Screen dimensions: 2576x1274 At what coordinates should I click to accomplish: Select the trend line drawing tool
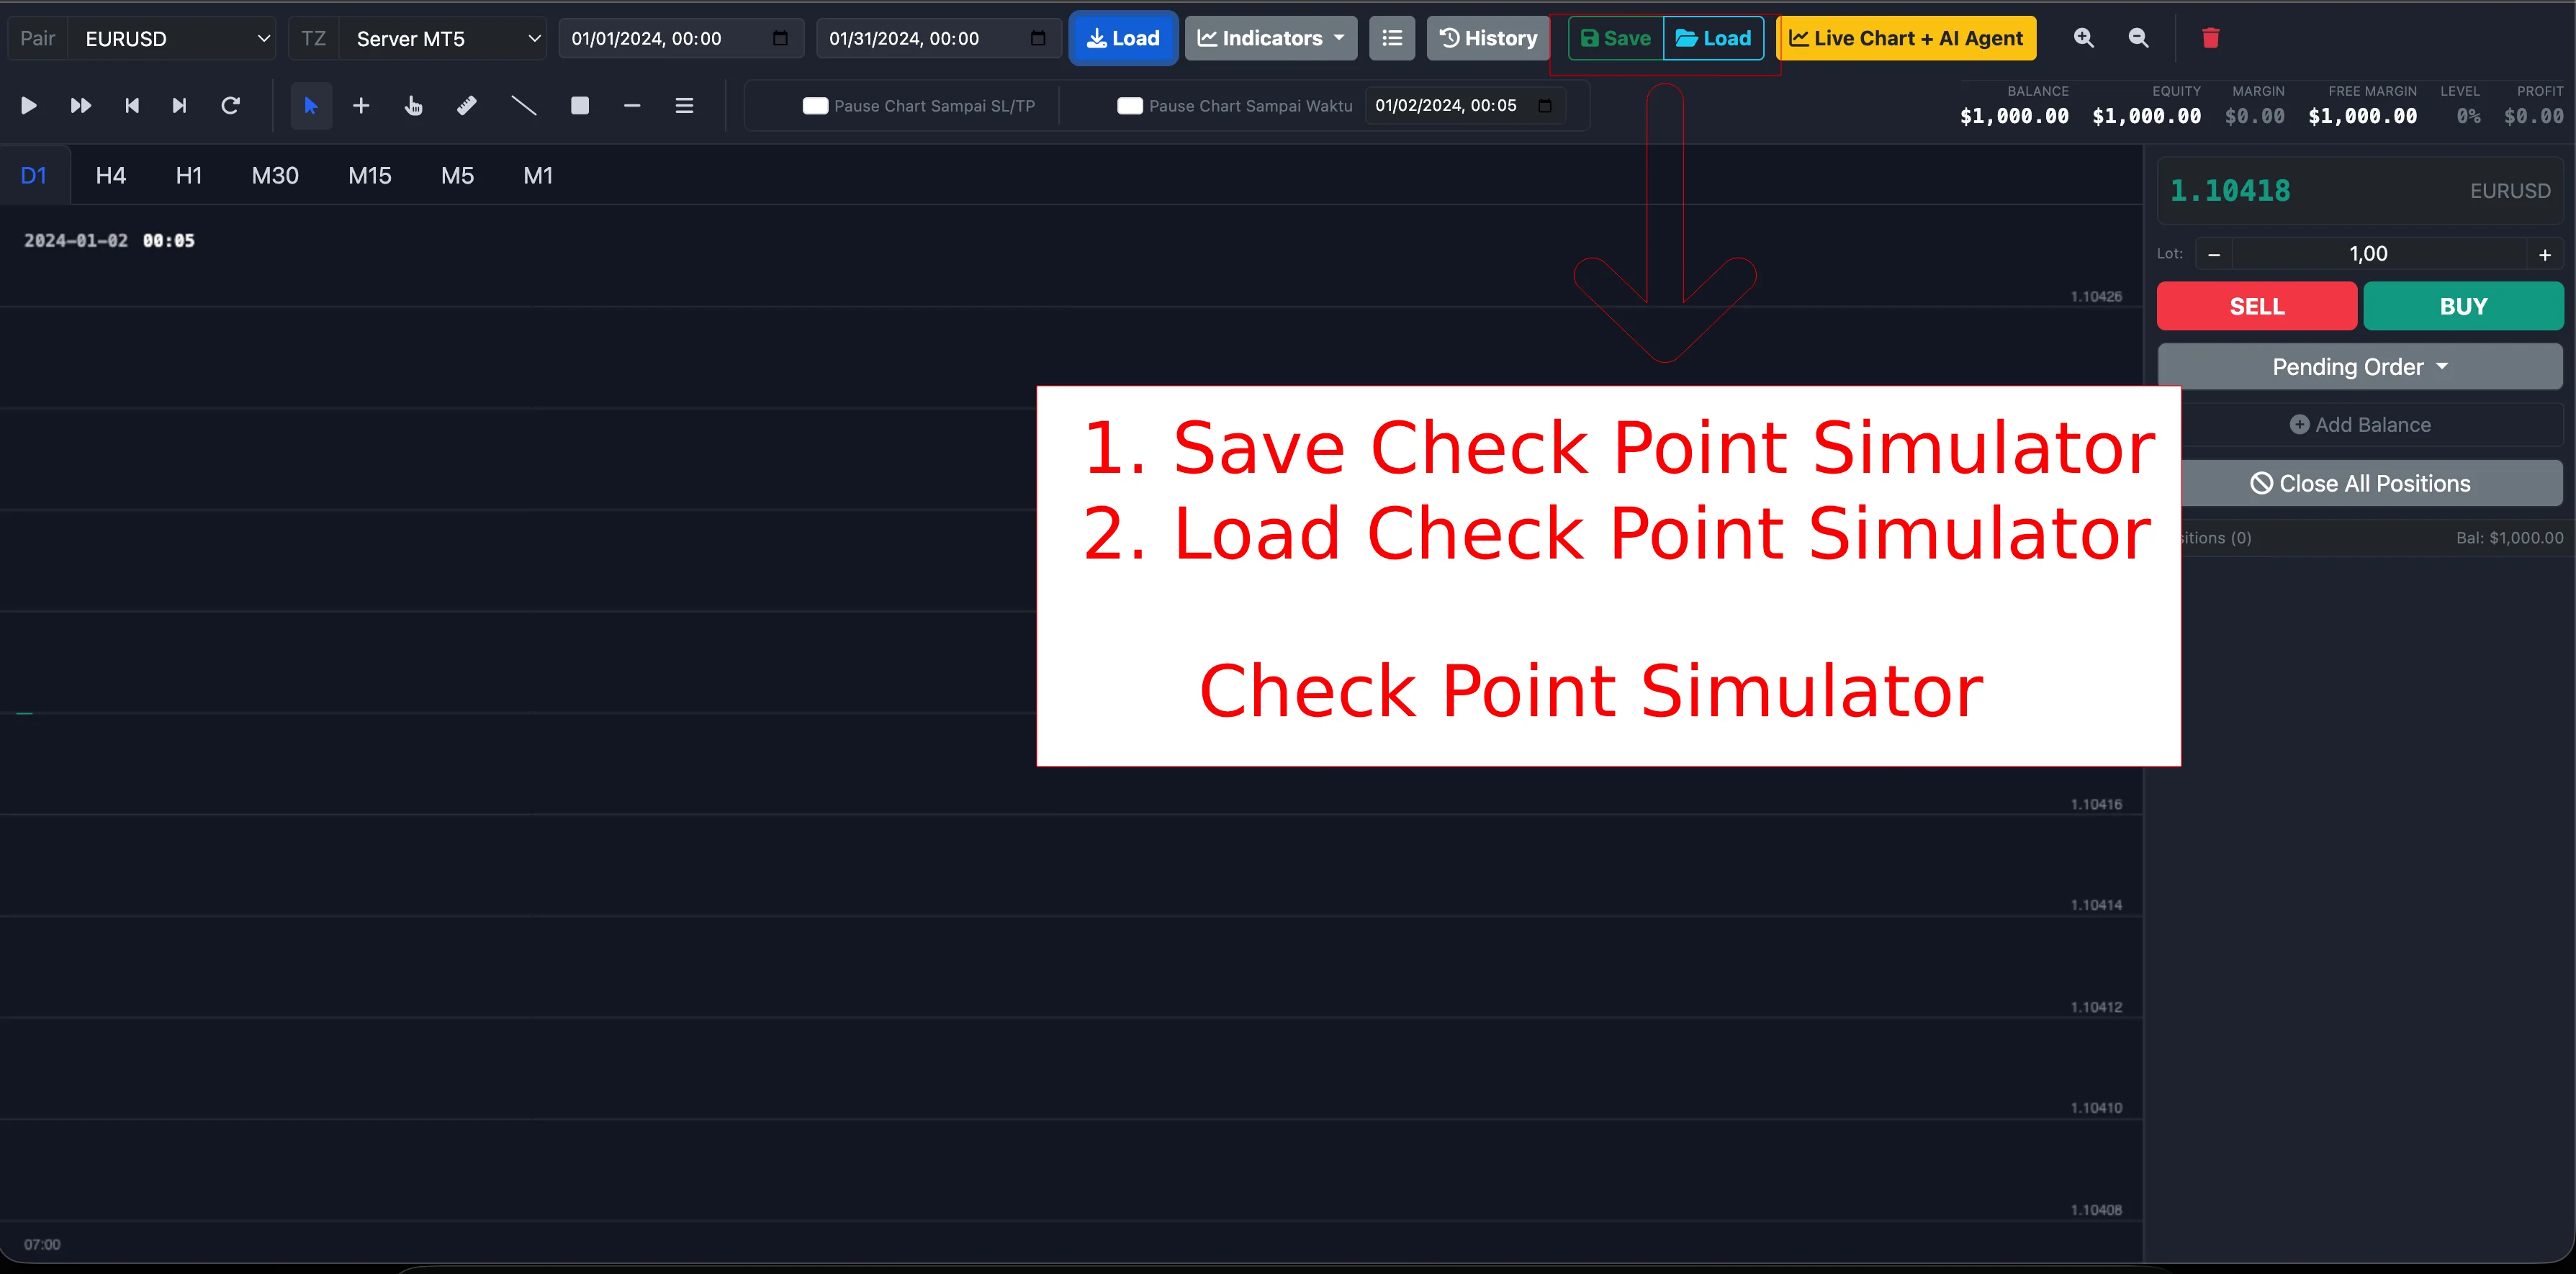tap(523, 105)
